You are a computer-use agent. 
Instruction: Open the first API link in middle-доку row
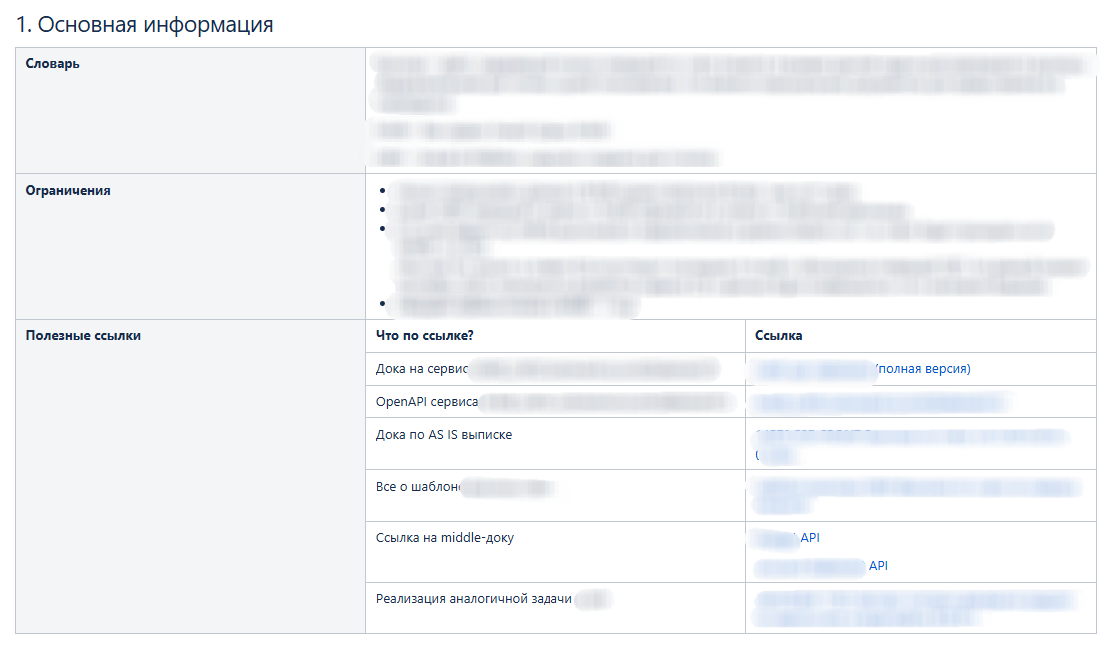tap(810, 538)
